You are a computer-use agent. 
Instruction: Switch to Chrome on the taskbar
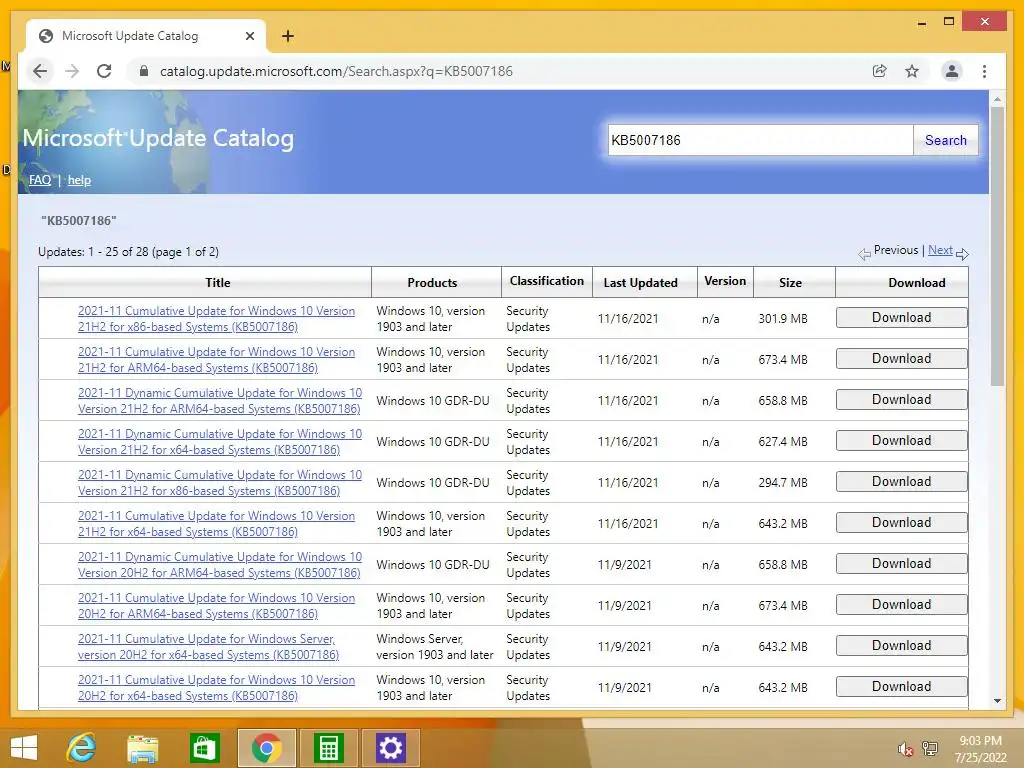(x=266, y=748)
